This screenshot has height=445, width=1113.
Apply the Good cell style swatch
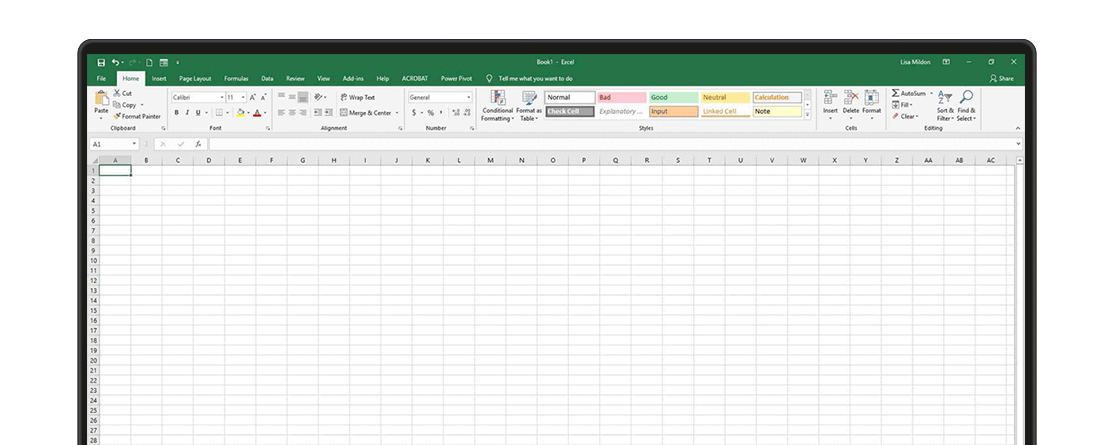tap(673, 97)
